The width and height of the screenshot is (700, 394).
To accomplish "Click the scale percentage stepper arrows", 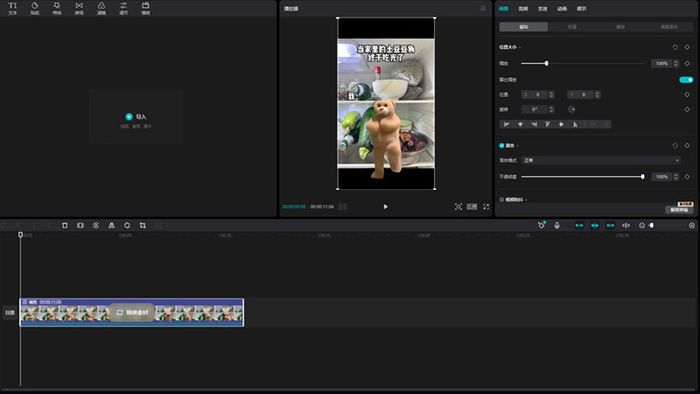I will pos(676,63).
